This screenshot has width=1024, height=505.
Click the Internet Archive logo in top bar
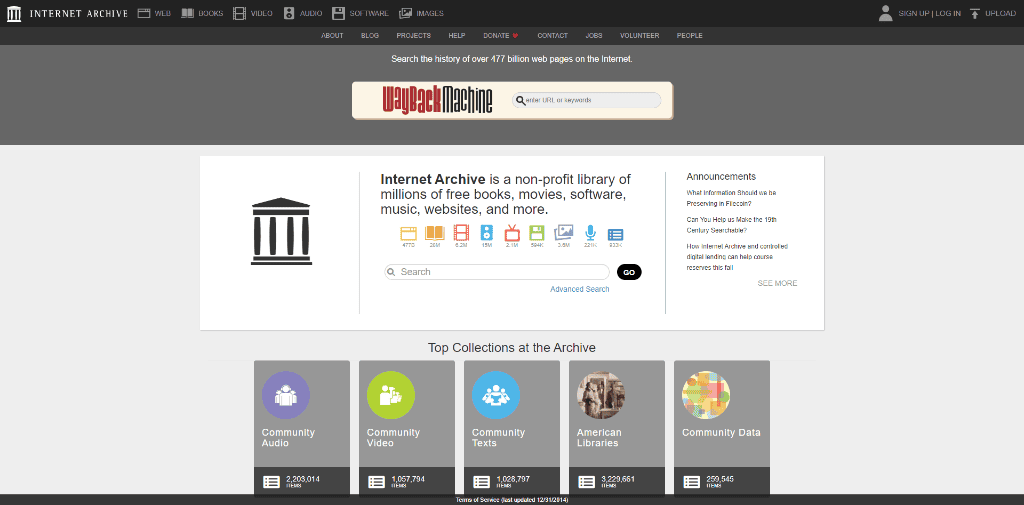(67, 13)
